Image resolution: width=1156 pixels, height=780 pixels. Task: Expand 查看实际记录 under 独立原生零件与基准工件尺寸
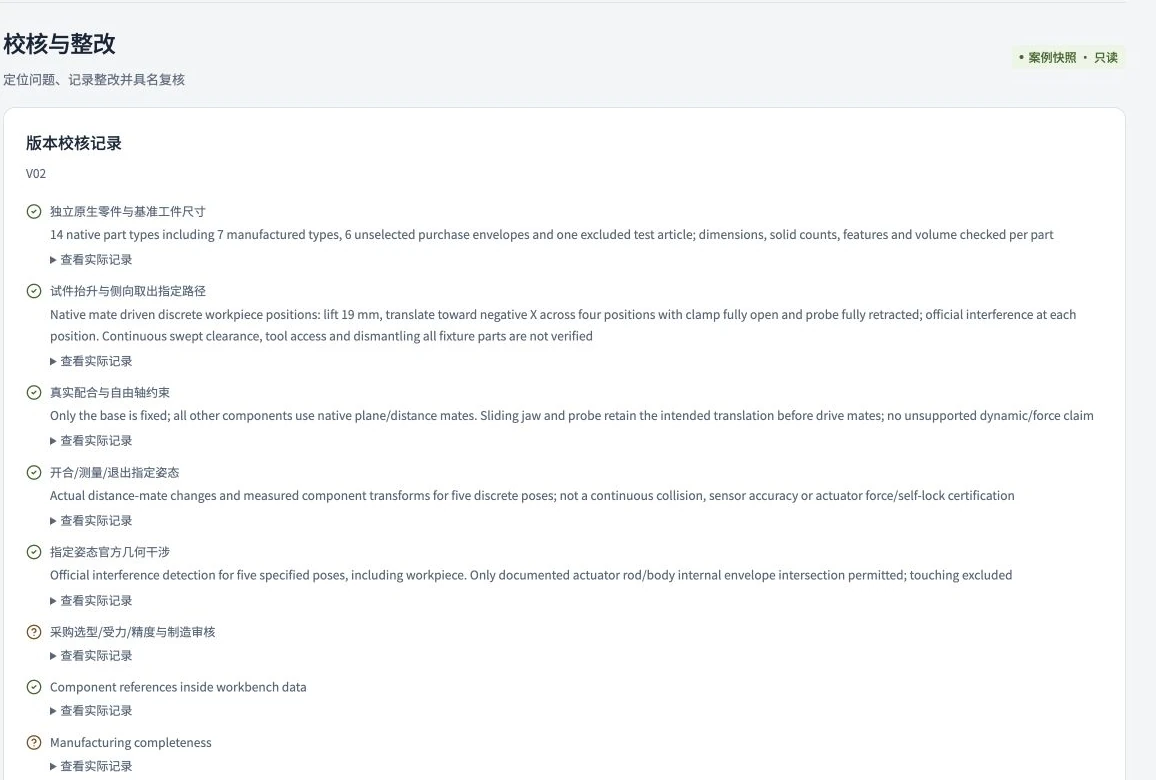[x=91, y=260]
